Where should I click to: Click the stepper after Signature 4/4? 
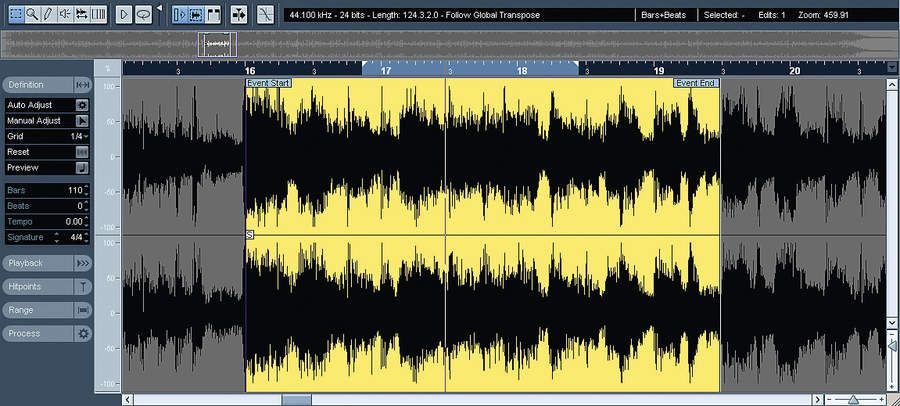coord(86,237)
